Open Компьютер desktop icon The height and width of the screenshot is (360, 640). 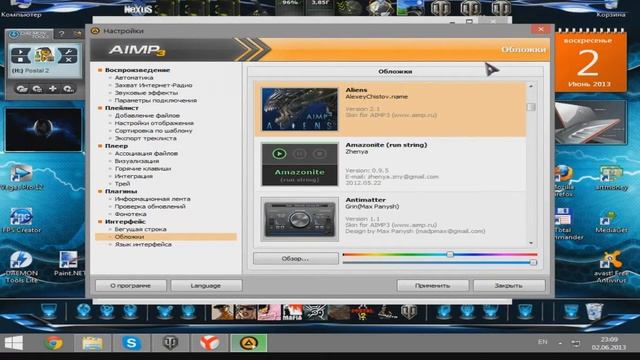pos(21,9)
